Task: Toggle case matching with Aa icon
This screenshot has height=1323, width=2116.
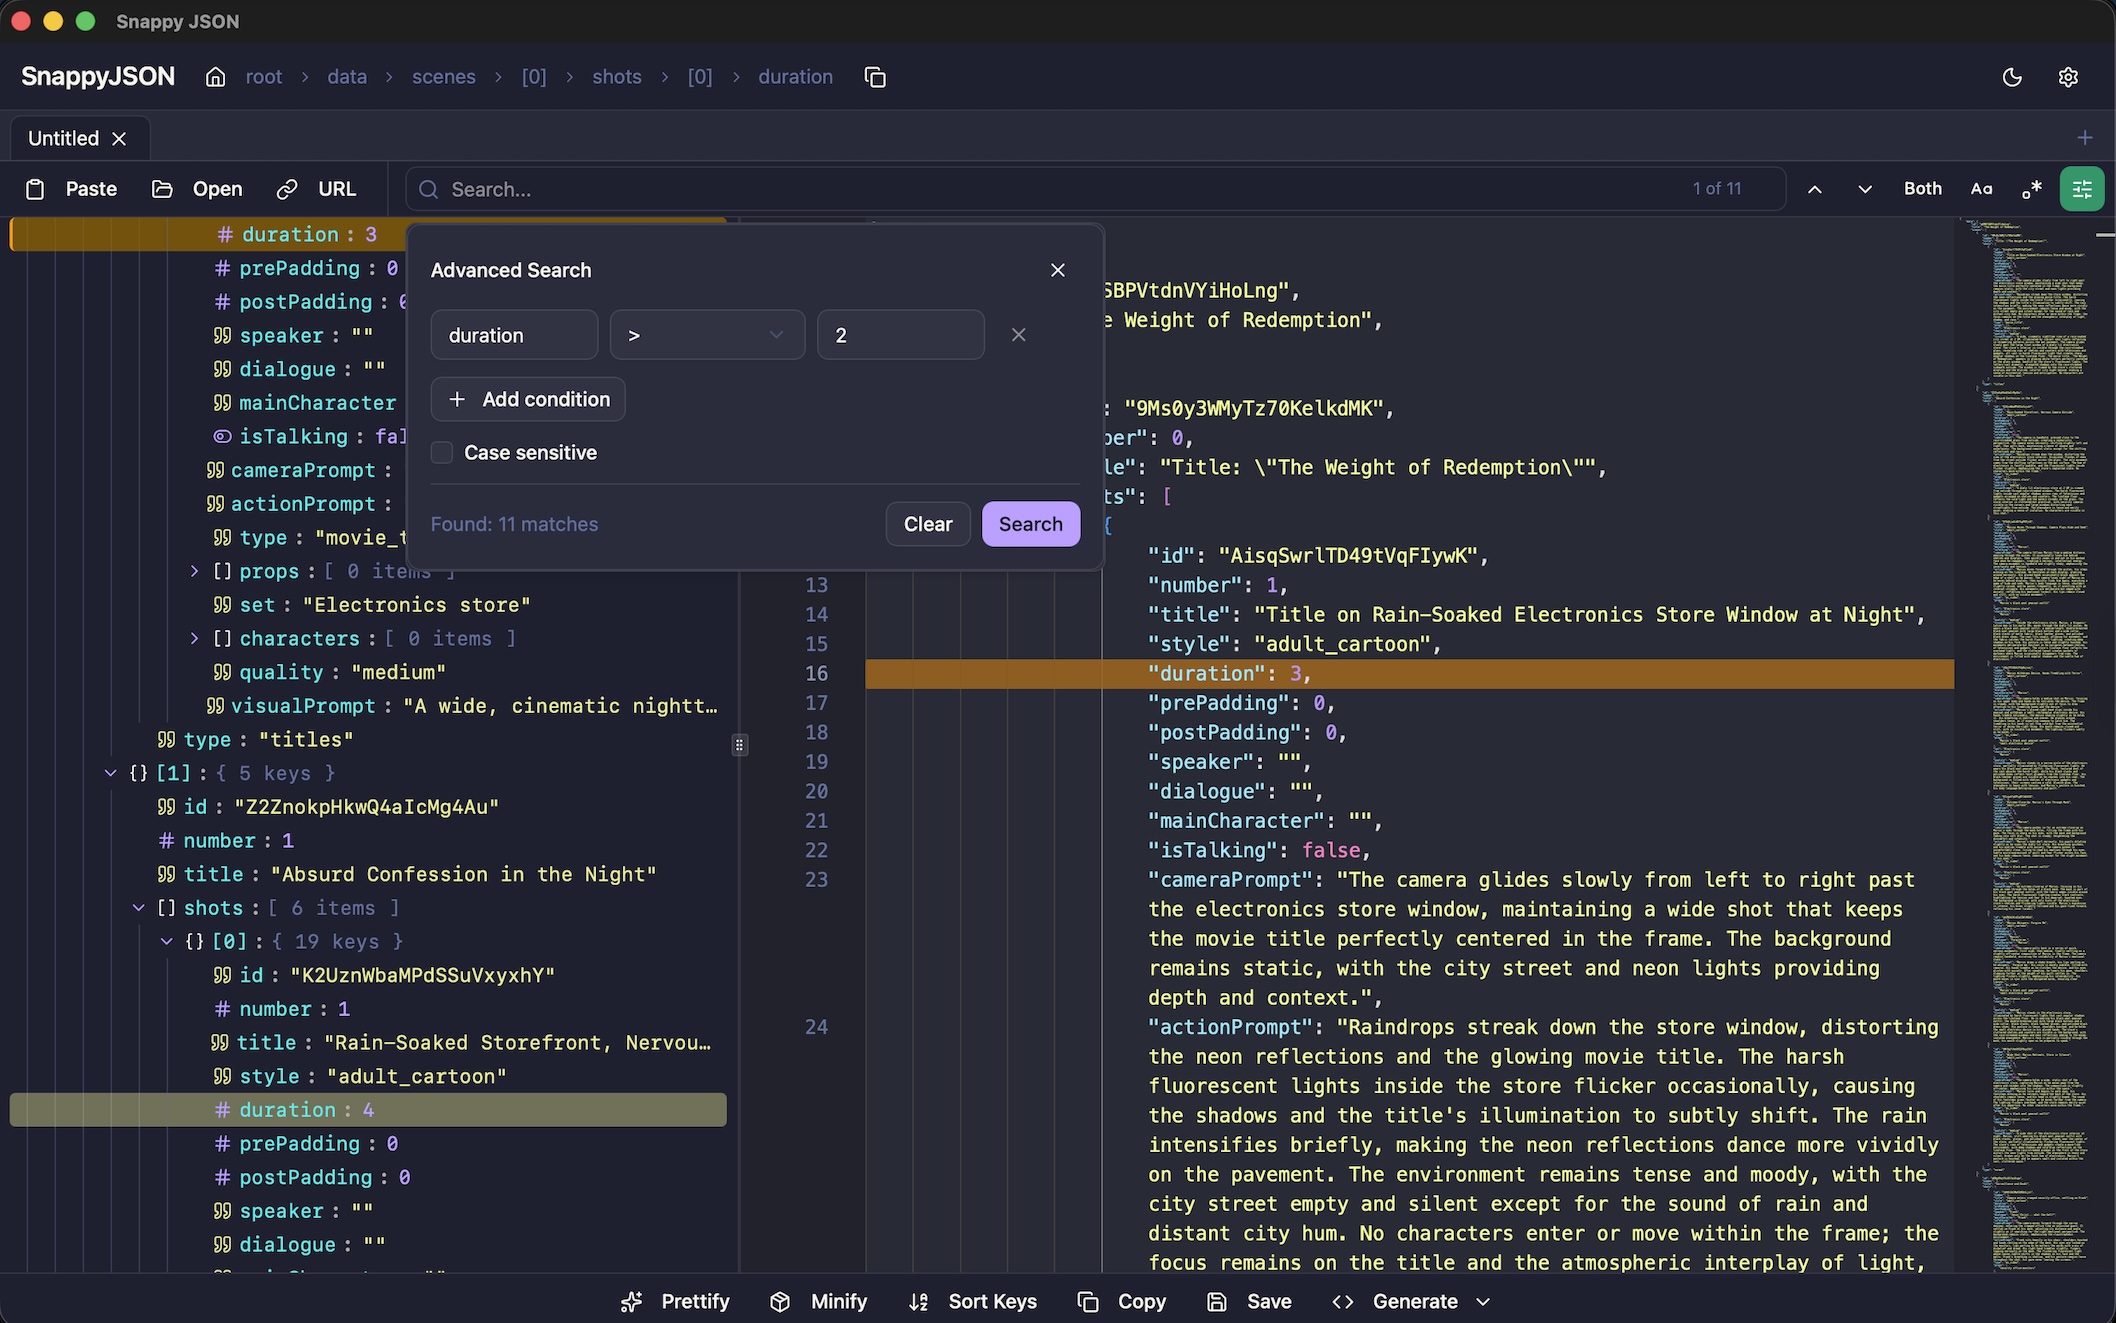Action: click(x=1982, y=188)
